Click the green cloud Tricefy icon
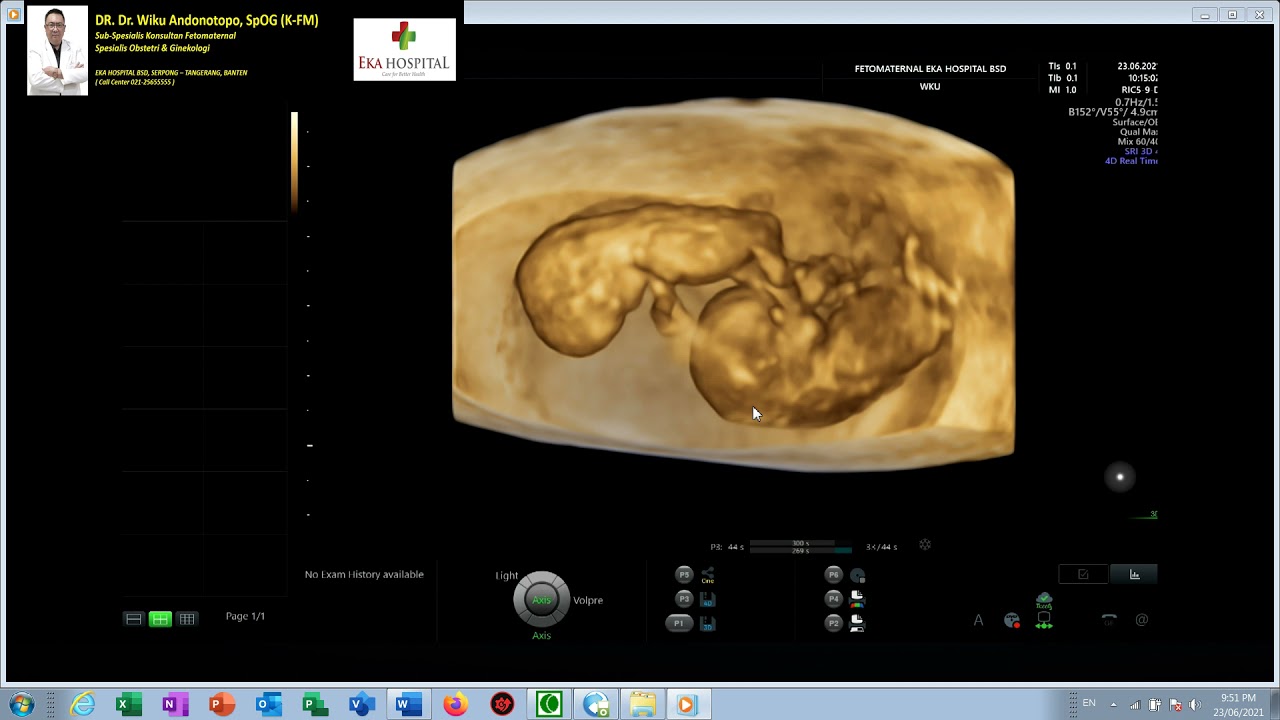 pos(1044,601)
